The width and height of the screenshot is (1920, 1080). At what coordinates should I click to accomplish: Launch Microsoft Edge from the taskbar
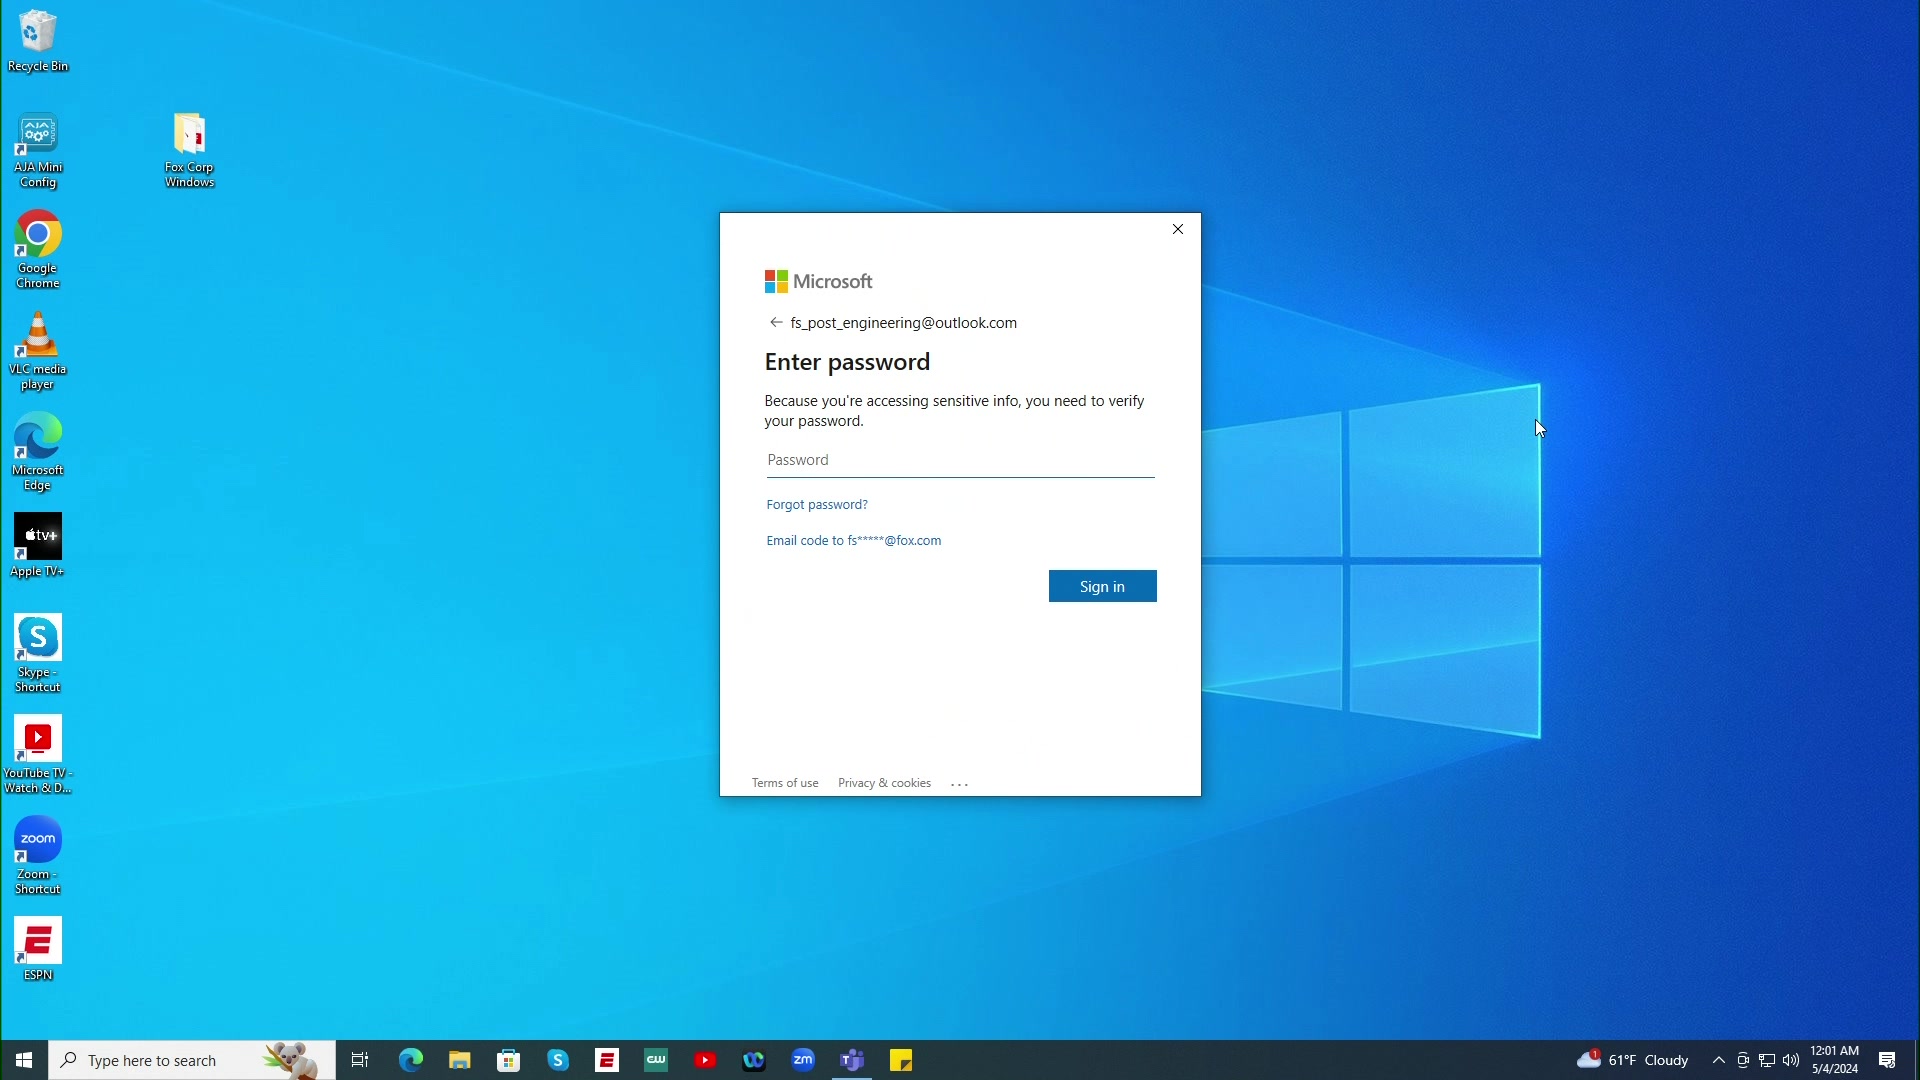pyautogui.click(x=411, y=1060)
